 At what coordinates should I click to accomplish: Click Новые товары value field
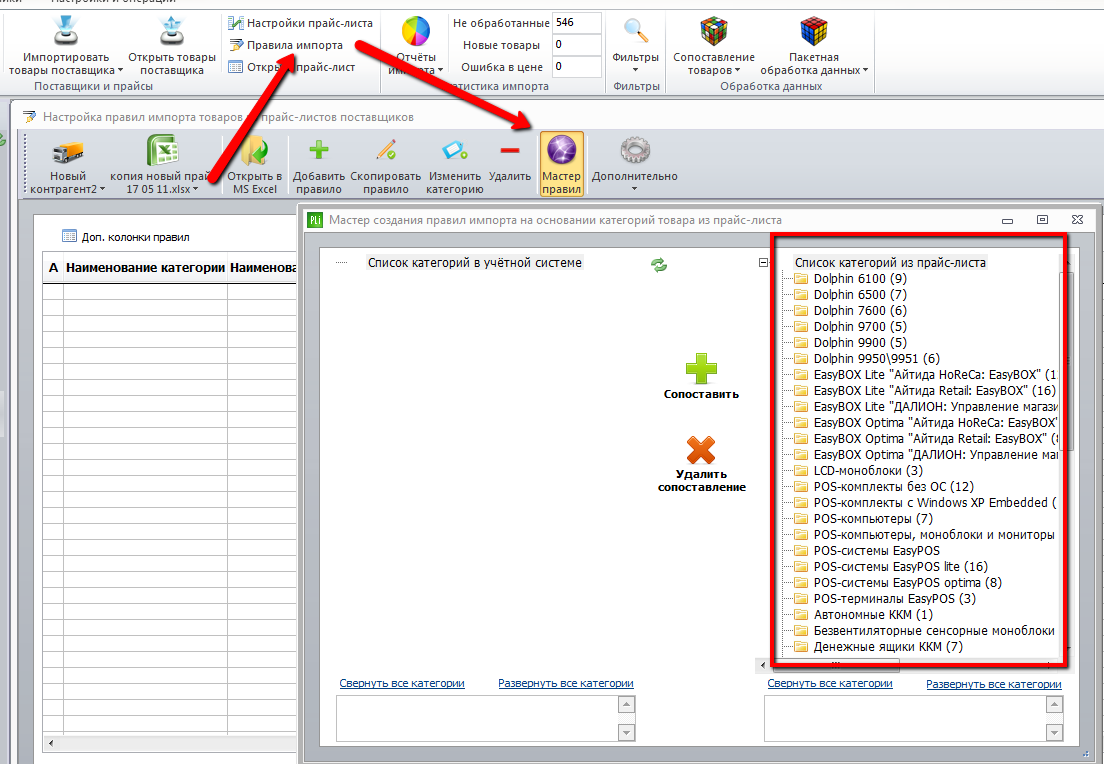click(577, 44)
